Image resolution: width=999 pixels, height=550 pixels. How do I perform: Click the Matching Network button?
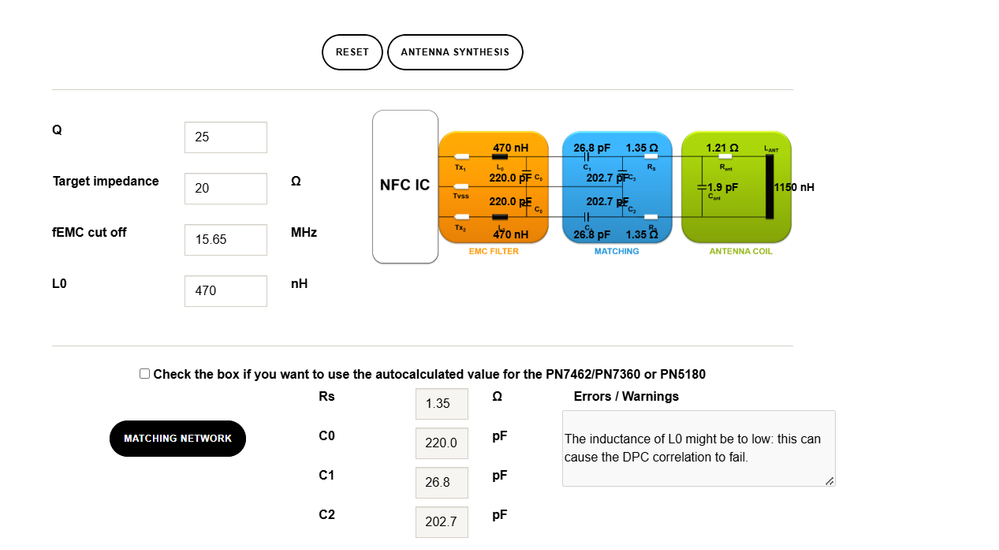(177, 438)
